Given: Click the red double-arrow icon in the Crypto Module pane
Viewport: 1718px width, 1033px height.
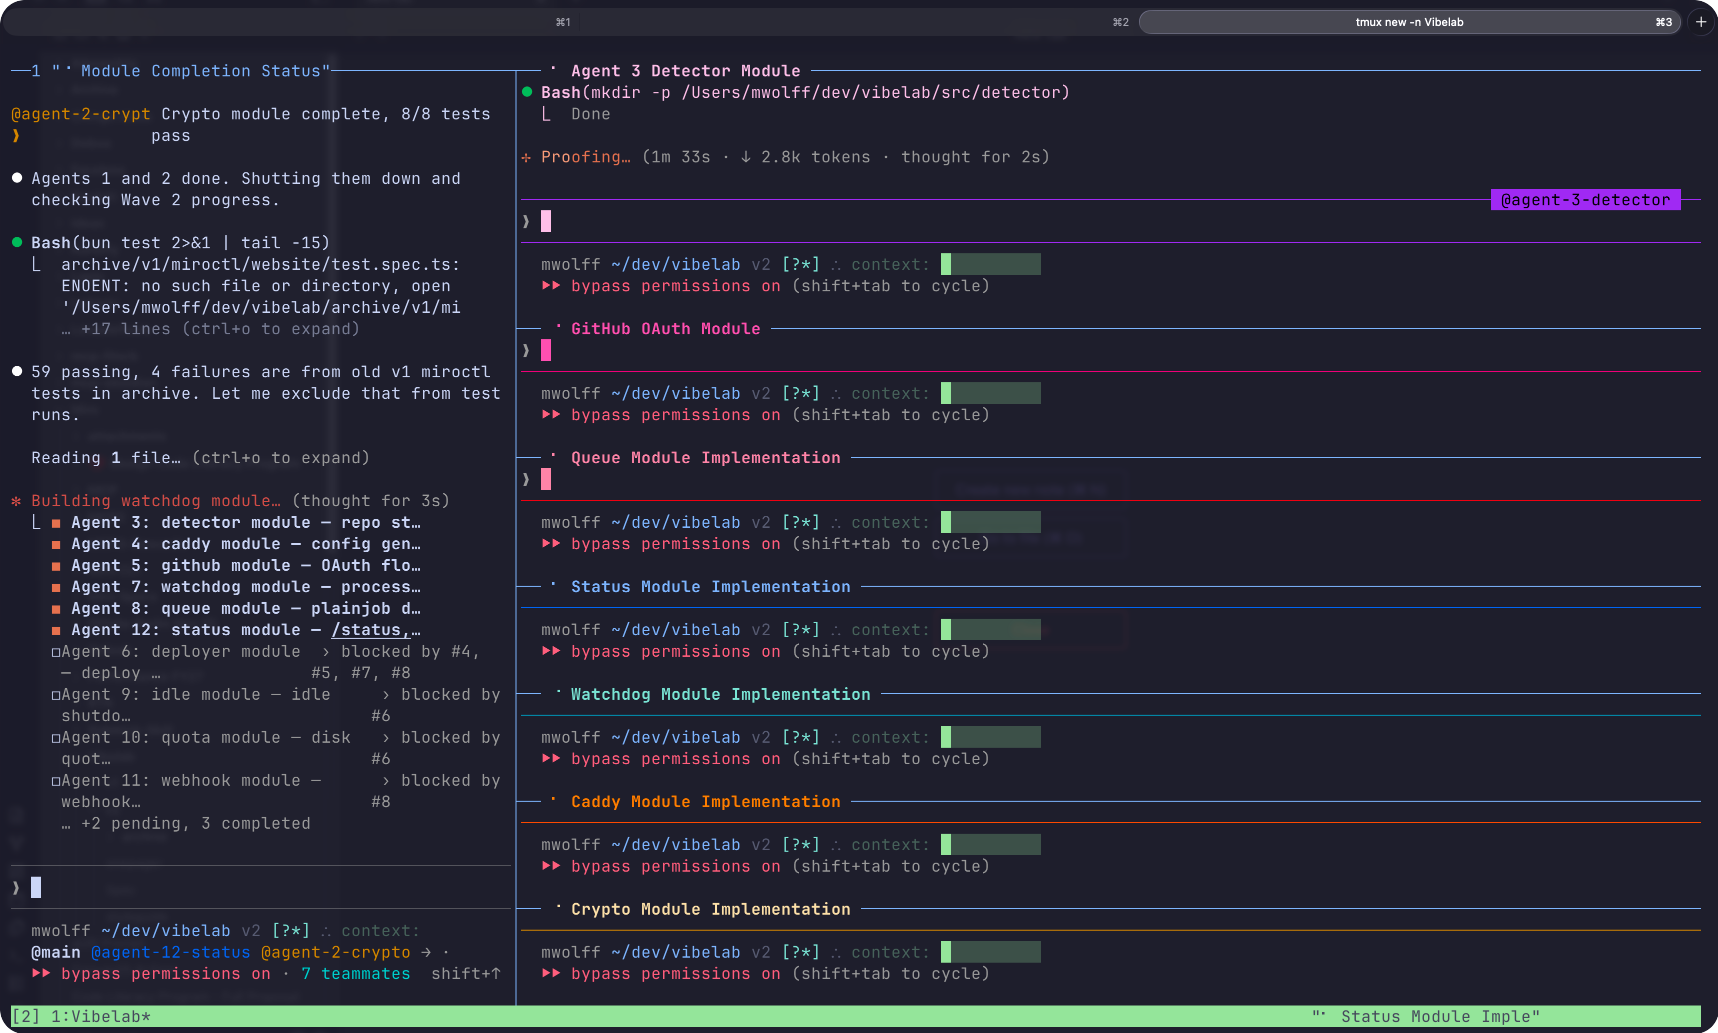Looking at the screenshot, I should pos(550,973).
